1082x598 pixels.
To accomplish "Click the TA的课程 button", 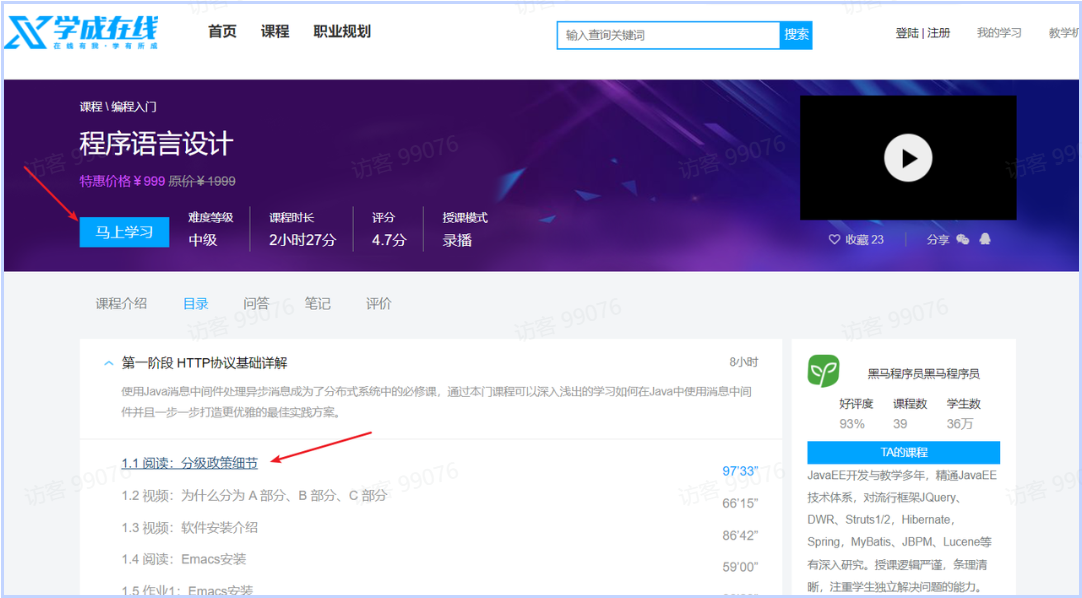I will pos(903,452).
